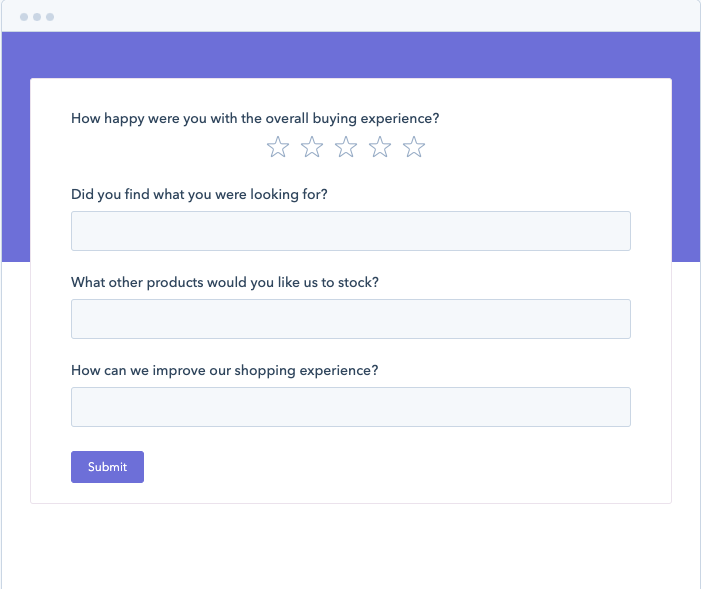
Task: Click the blank white area below the form card
Action: (x=350, y=545)
